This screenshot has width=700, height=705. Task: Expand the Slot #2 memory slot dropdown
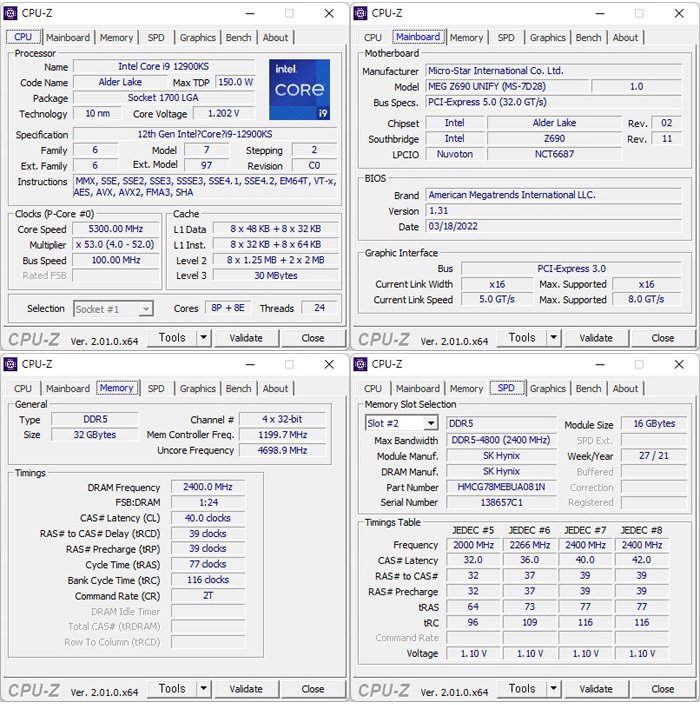(431, 423)
